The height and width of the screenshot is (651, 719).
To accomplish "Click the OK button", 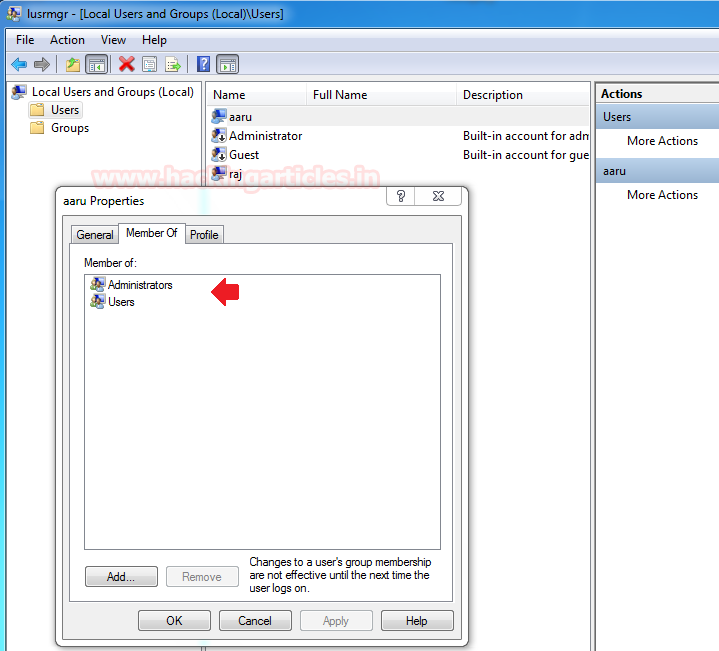I will pos(174,620).
